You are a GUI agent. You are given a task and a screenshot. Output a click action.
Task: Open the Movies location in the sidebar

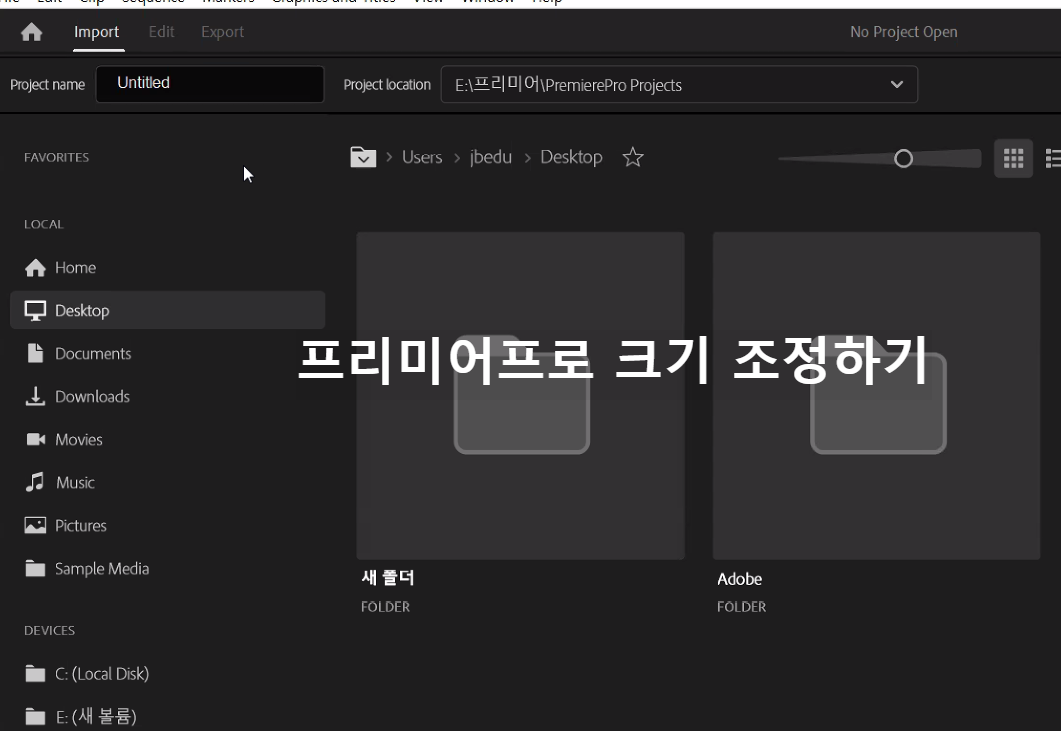coord(79,439)
